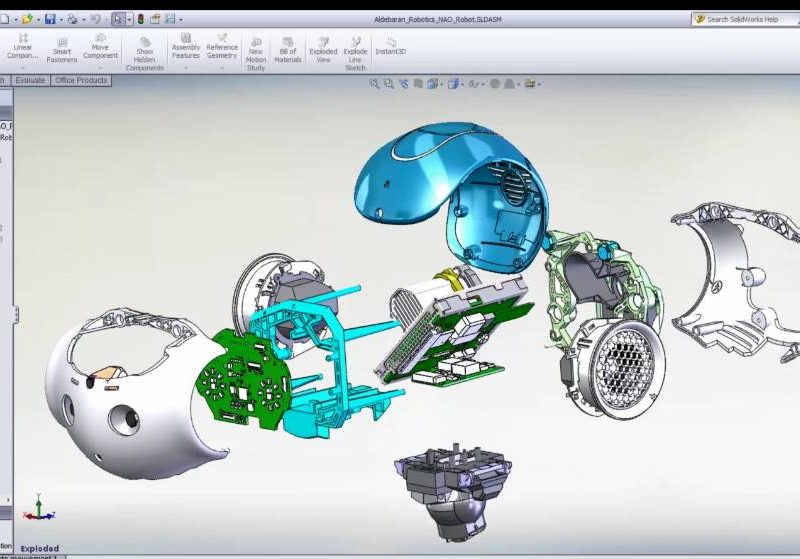800x559 pixels.
Task: Open the Options icon in quick toolbar
Action: tap(170, 19)
